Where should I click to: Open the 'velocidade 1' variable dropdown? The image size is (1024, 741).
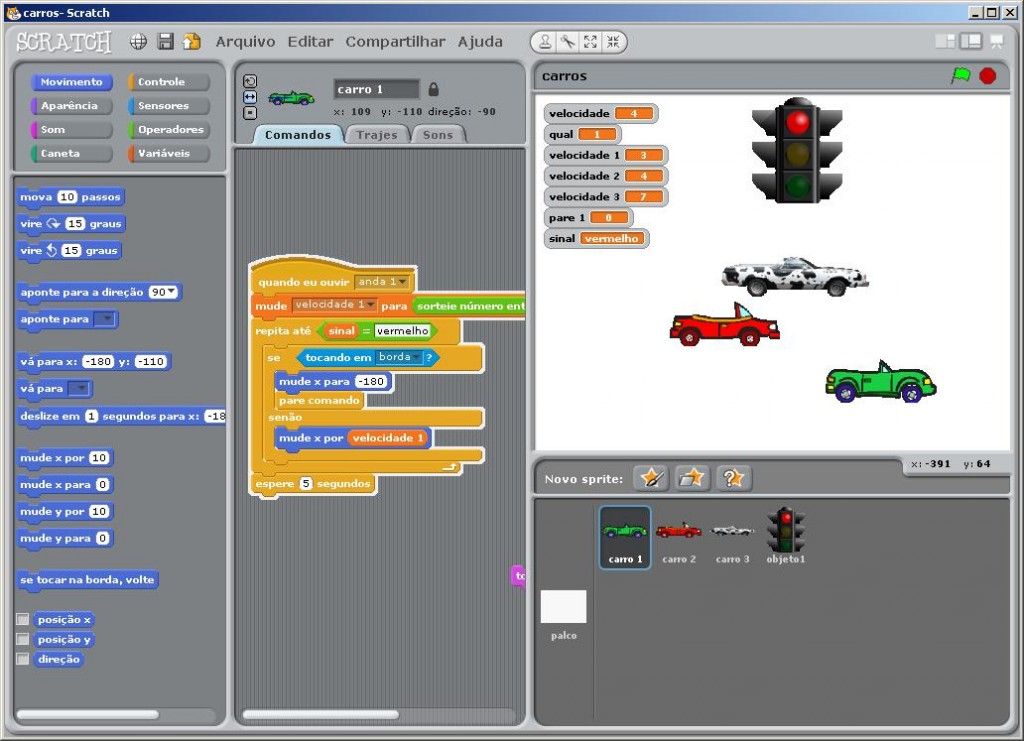tap(370, 305)
